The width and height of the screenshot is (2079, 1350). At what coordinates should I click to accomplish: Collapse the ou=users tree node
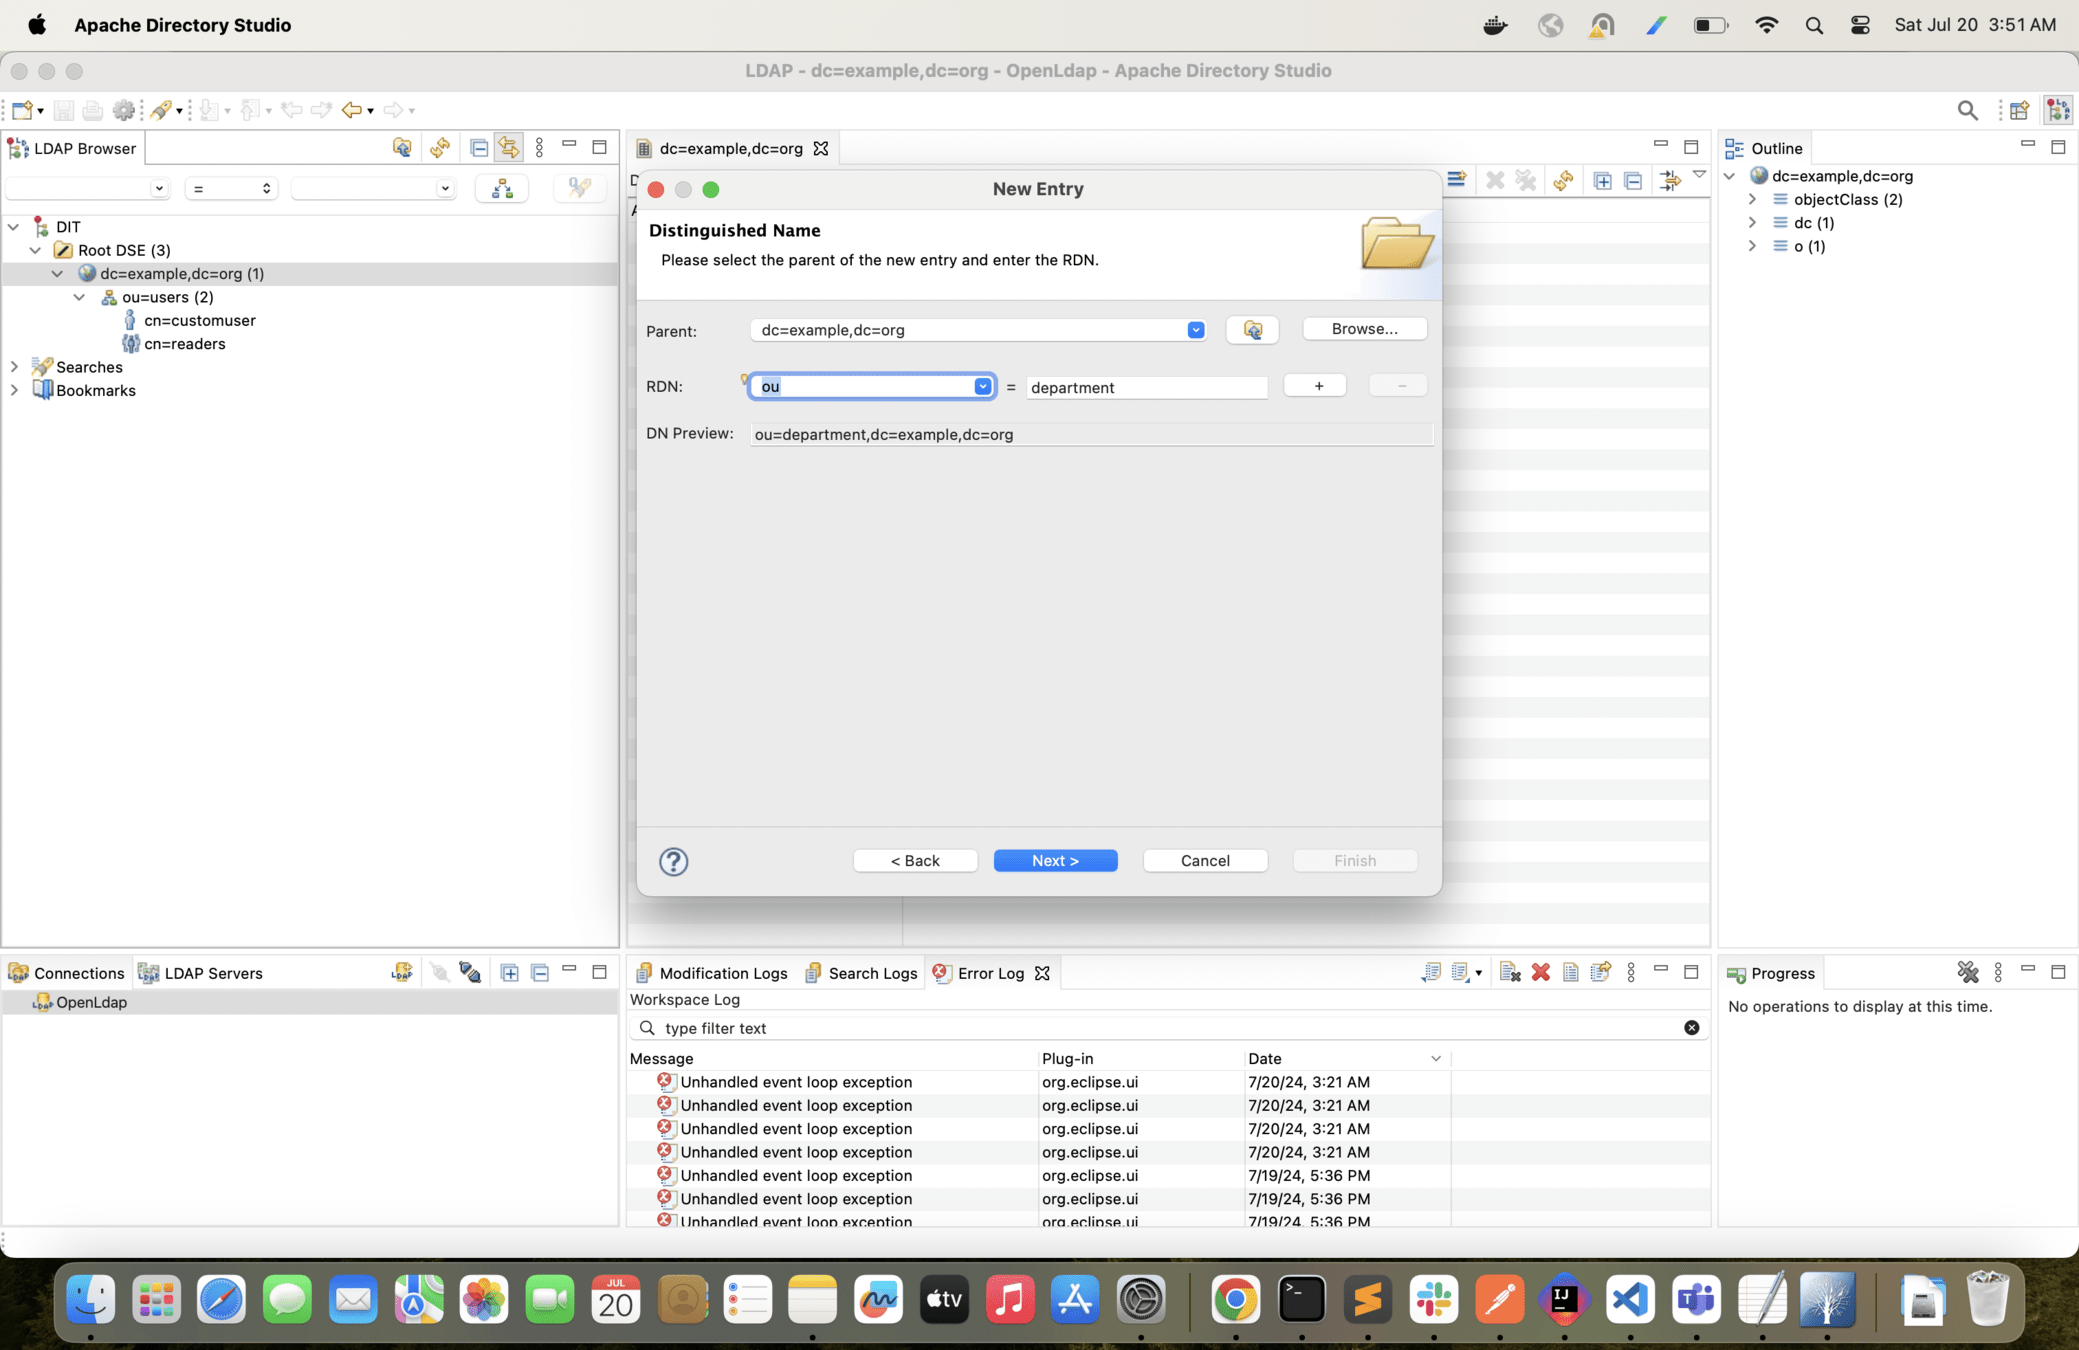click(x=79, y=297)
